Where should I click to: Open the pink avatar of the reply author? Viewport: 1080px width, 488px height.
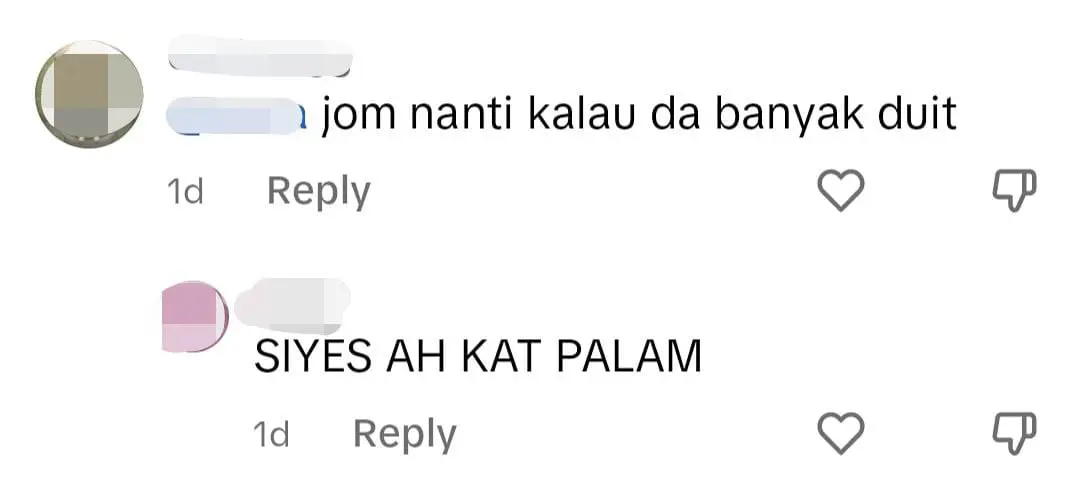[196, 316]
